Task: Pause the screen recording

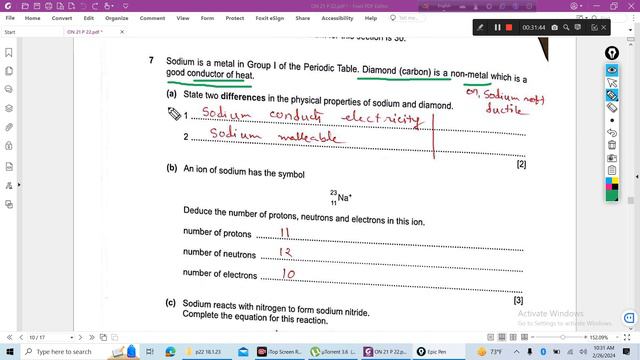Action: pyautogui.click(x=497, y=27)
